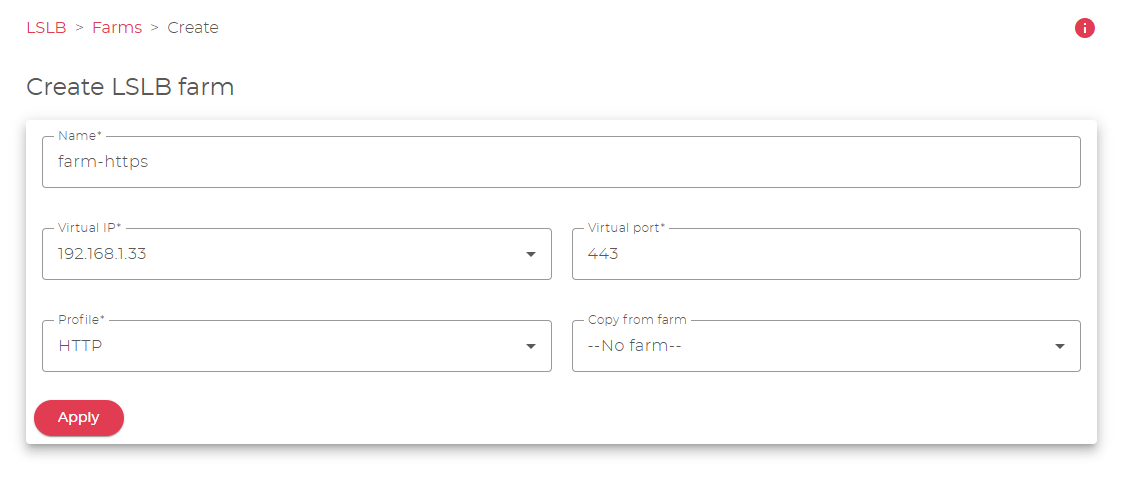Expand the Copy from farm arrow

(x=1060, y=346)
